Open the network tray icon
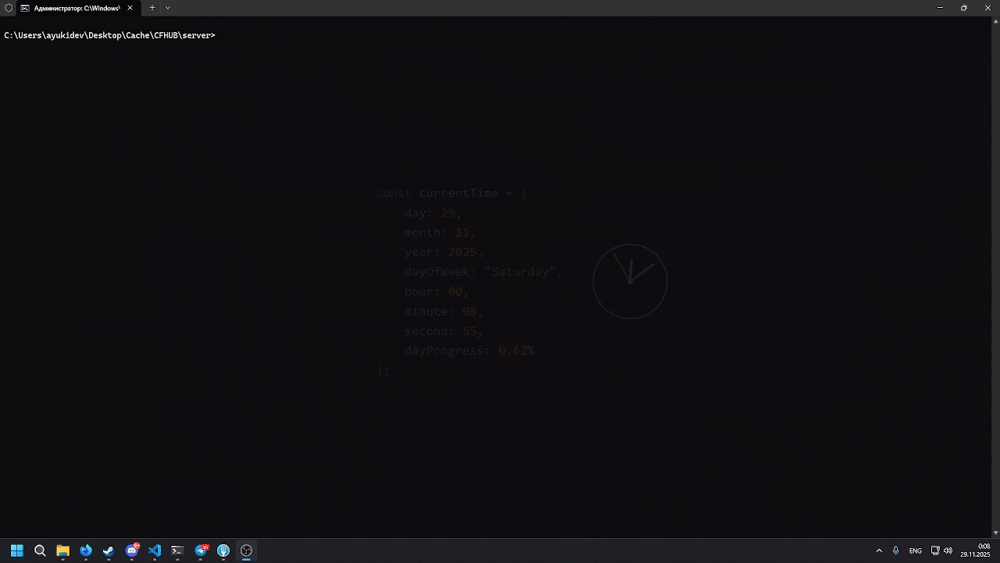The height and width of the screenshot is (563, 1000). coord(935,550)
